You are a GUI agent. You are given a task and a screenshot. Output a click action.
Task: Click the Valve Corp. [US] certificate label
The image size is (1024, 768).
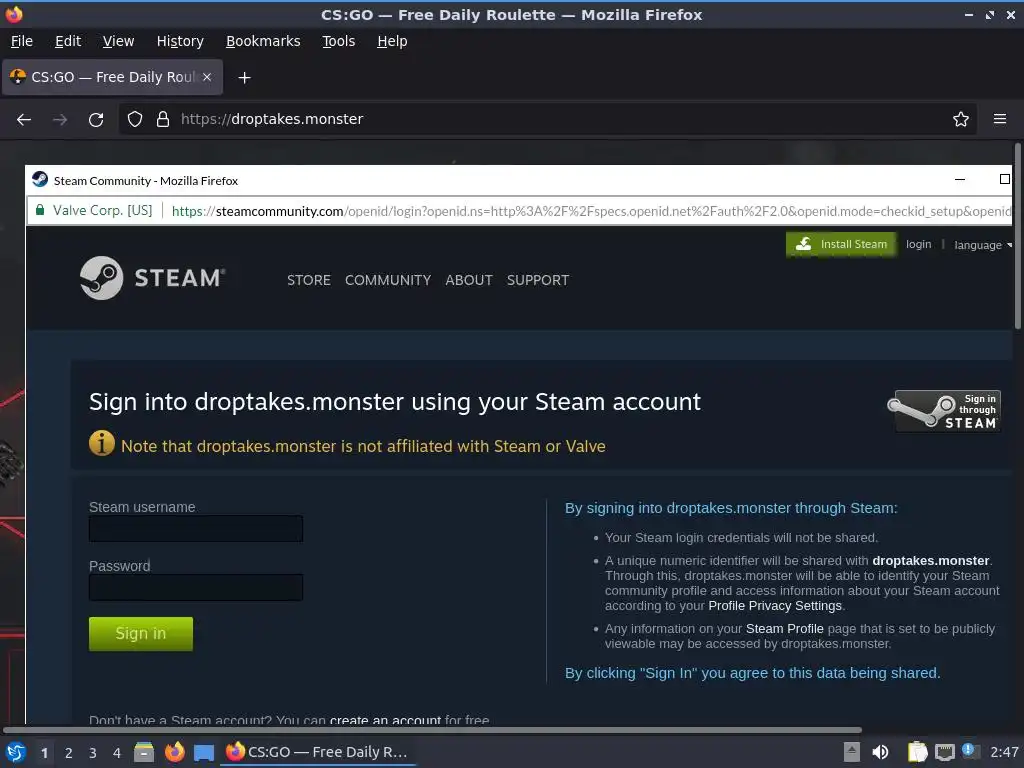tap(103, 210)
